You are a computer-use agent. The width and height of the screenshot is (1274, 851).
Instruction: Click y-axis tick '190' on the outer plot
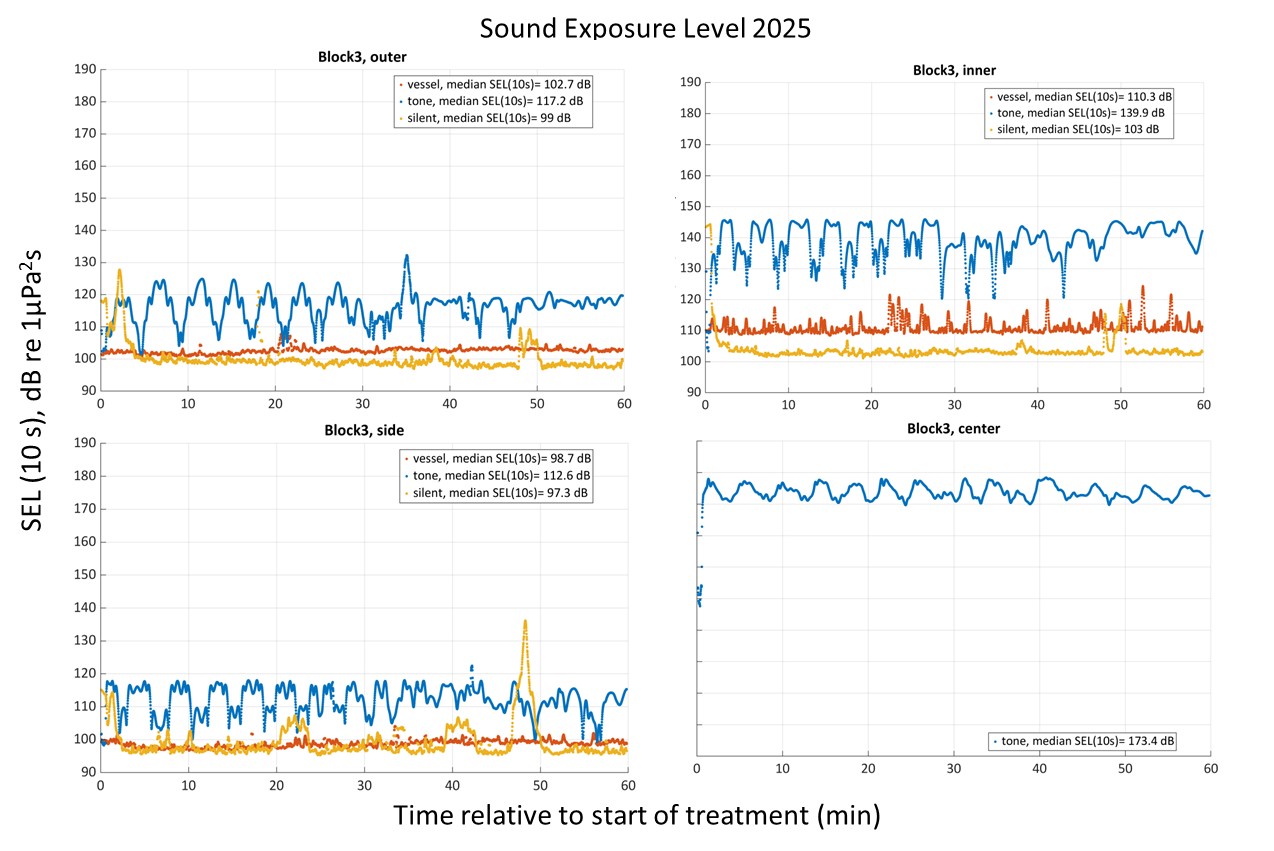84,70
